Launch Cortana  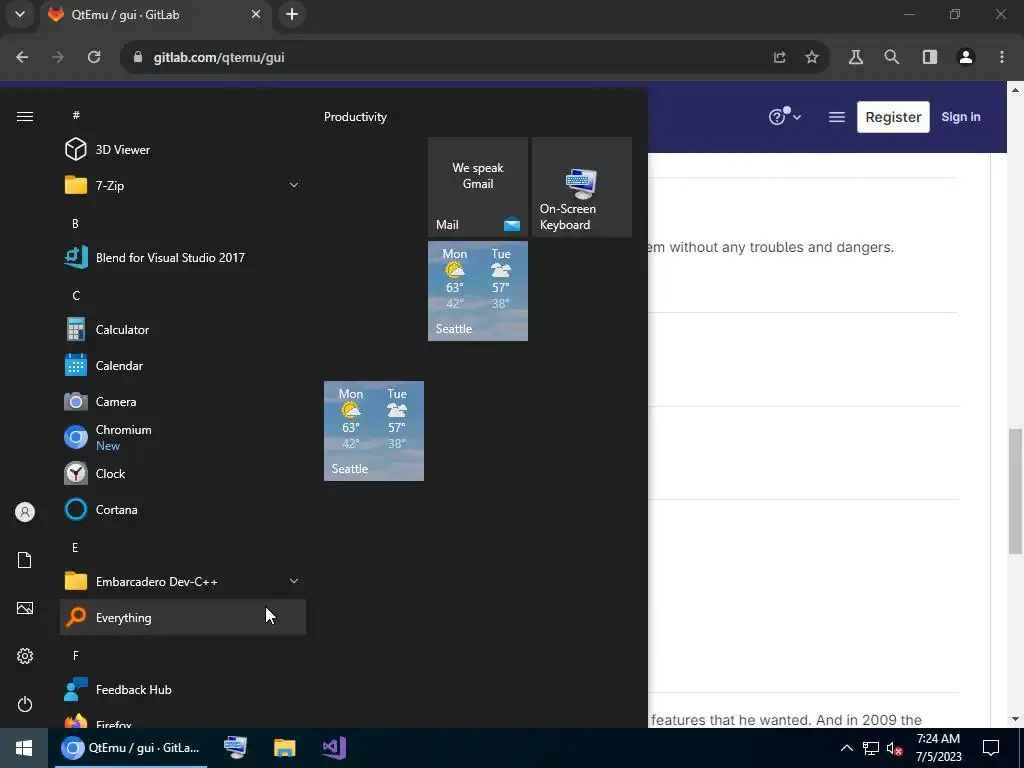tap(183, 509)
